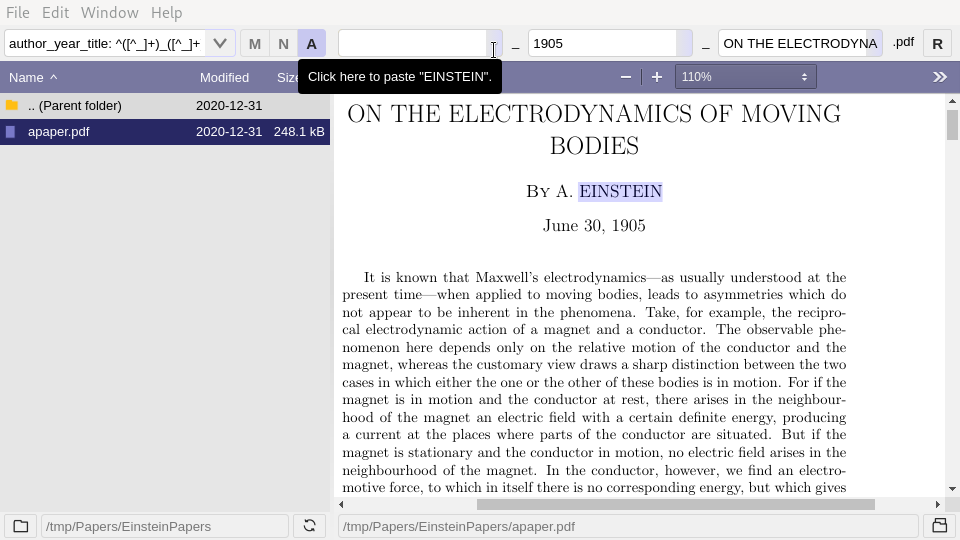The width and height of the screenshot is (960, 540).
Task: Click the PDF title ON THE ELECTRODYNAMICS
Action: coord(594,130)
